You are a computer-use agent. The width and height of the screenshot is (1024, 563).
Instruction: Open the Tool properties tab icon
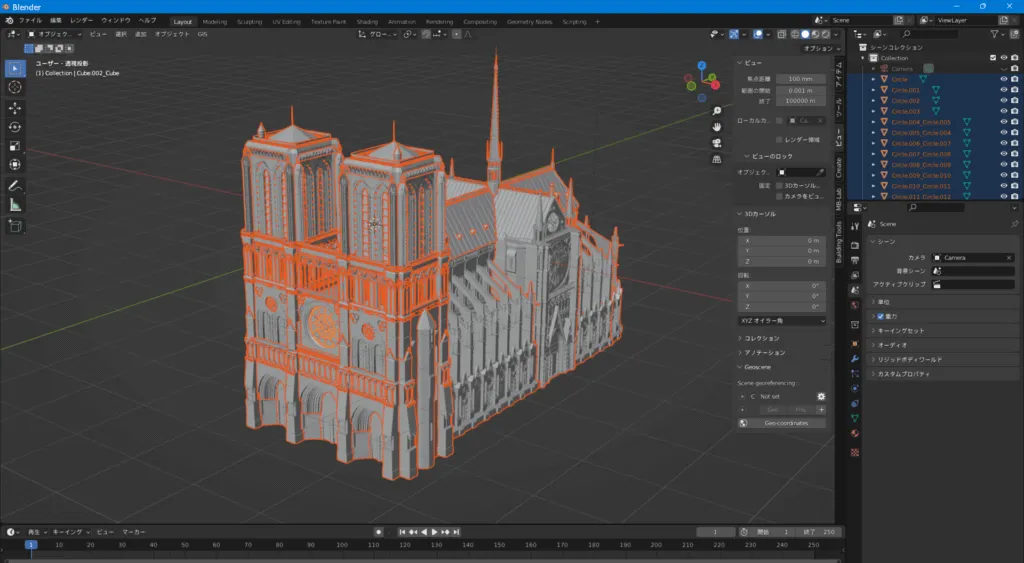[x=855, y=226]
